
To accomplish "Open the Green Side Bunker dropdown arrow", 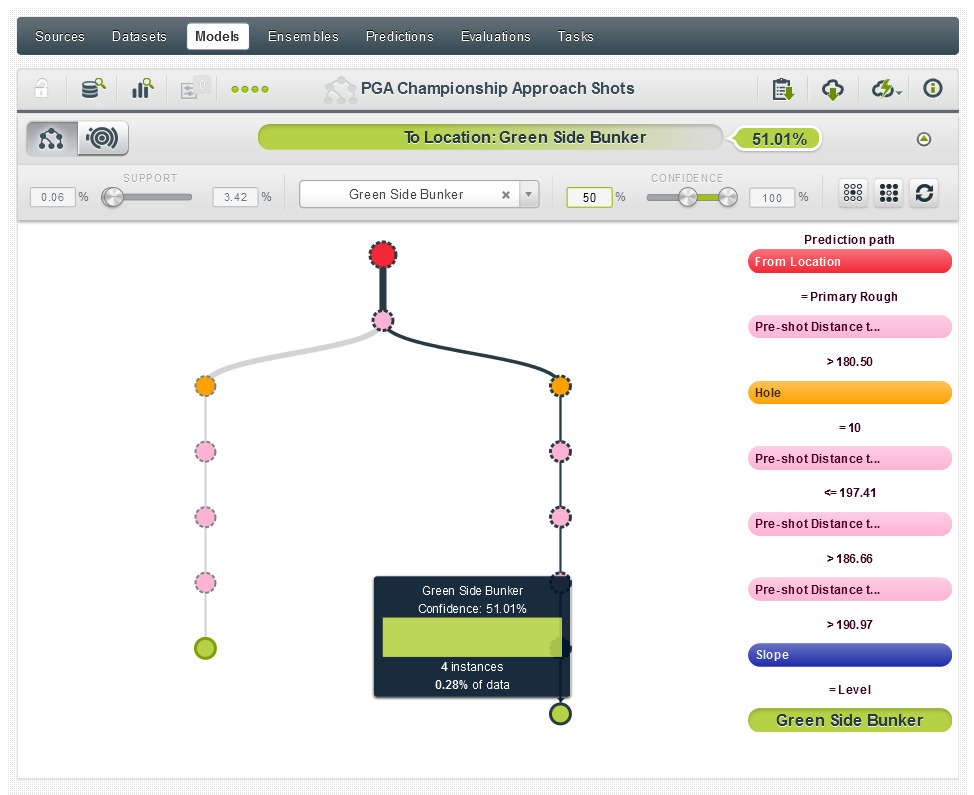I will click(x=529, y=195).
